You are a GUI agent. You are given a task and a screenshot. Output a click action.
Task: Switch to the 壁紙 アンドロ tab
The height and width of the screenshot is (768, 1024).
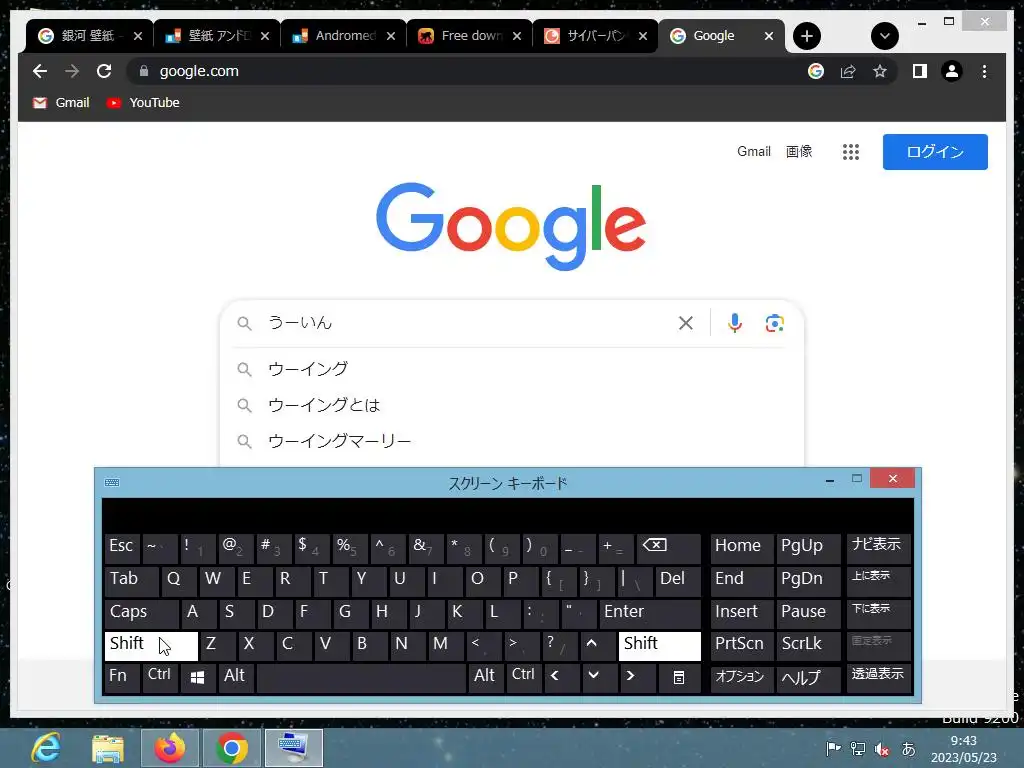(217, 36)
